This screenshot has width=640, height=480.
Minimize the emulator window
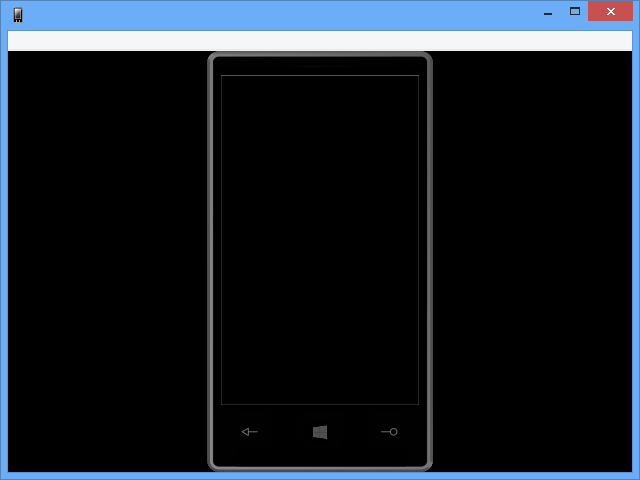548,12
